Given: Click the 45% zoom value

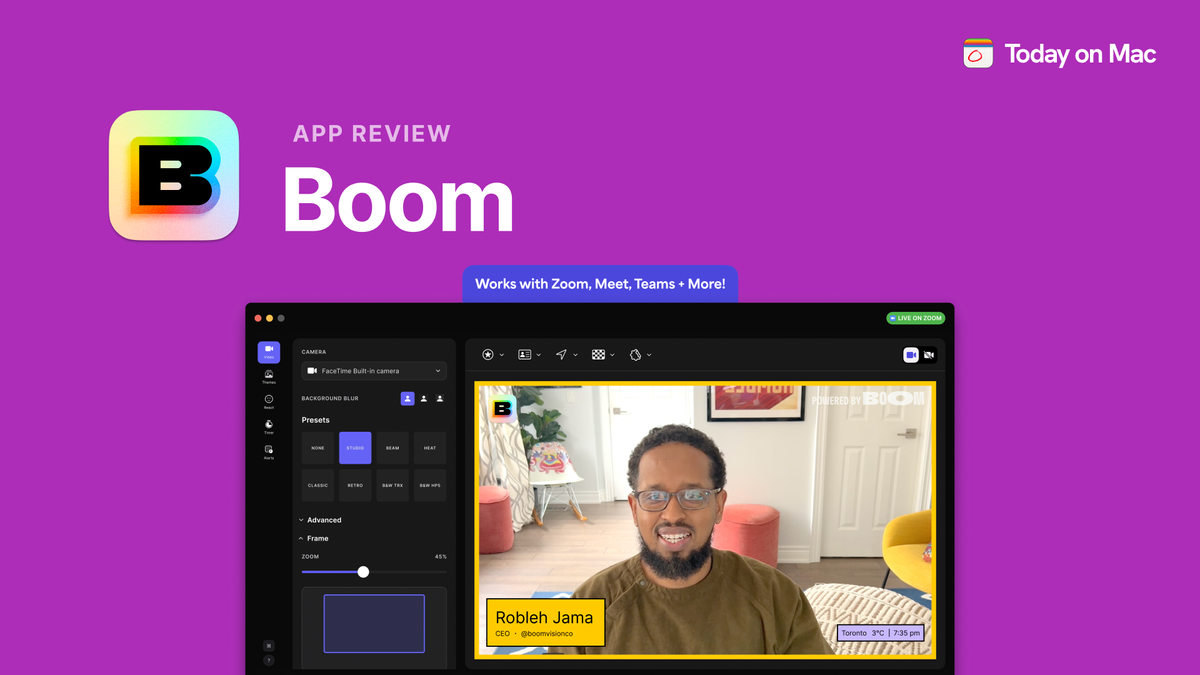Looking at the screenshot, I should (x=441, y=557).
